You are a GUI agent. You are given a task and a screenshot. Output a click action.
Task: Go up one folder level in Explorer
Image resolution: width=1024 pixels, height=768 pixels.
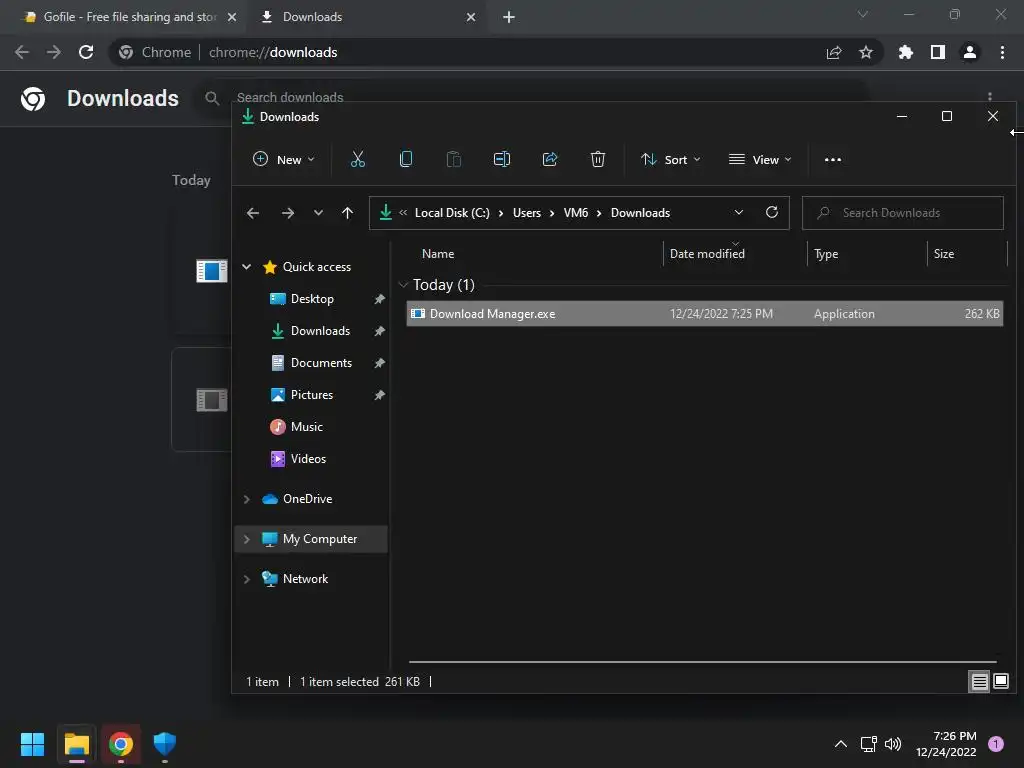347,213
